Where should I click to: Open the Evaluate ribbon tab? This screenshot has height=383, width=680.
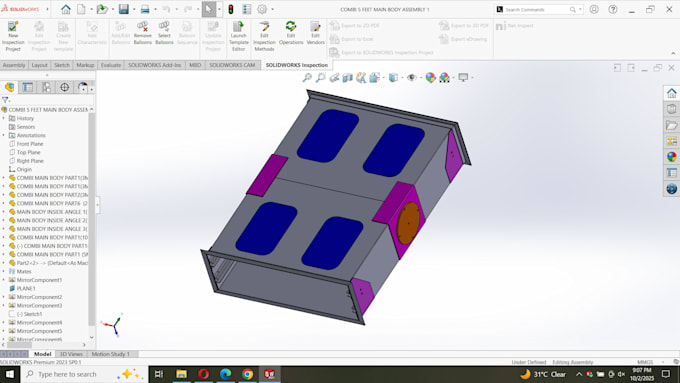point(111,65)
